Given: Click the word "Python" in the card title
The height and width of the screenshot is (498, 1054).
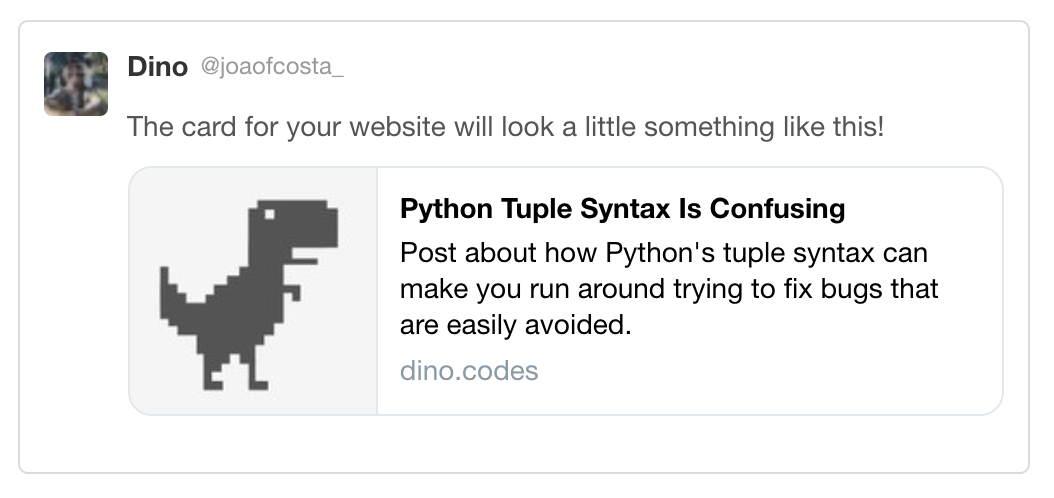Looking at the screenshot, I should point(446,209).
